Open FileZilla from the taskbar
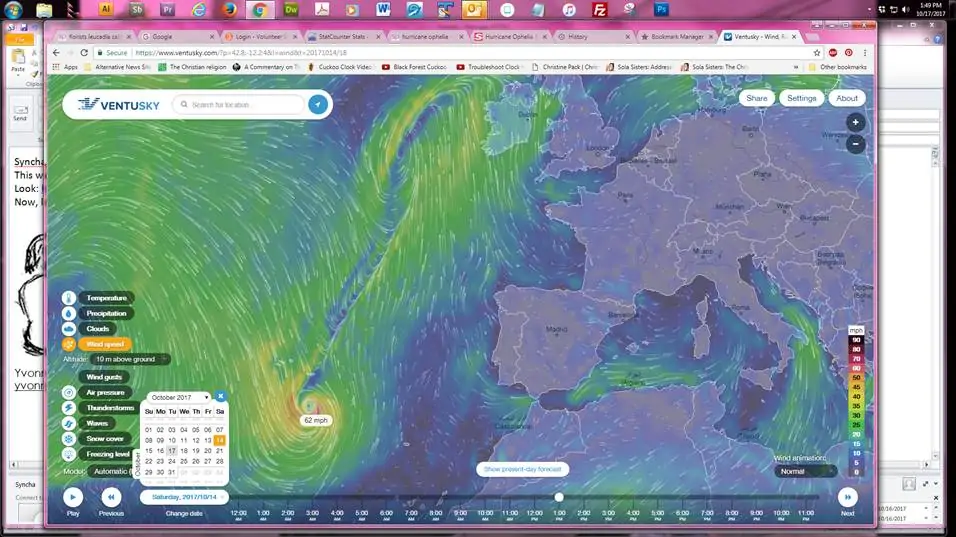 point(600,9)
